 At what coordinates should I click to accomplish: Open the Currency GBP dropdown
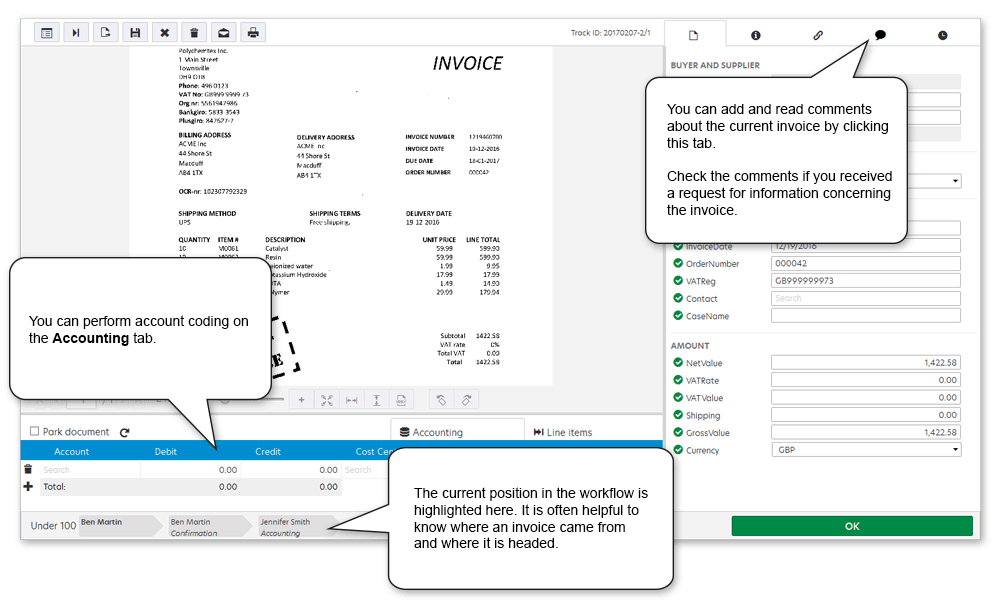pyautogui.click(x=865, y=451)
